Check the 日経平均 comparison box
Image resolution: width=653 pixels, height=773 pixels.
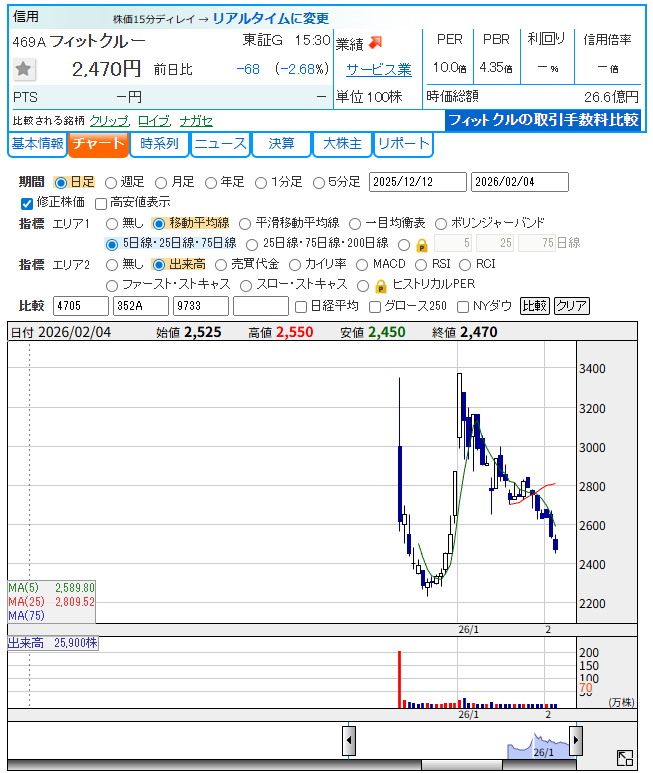pyautogui.click(x=301, y=307)
